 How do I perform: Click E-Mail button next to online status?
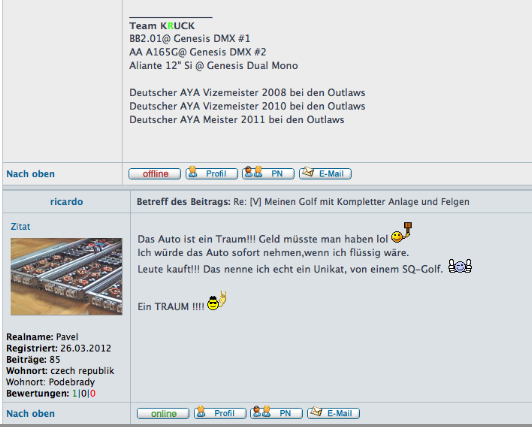pyautogui.click(x=333, y=413)
